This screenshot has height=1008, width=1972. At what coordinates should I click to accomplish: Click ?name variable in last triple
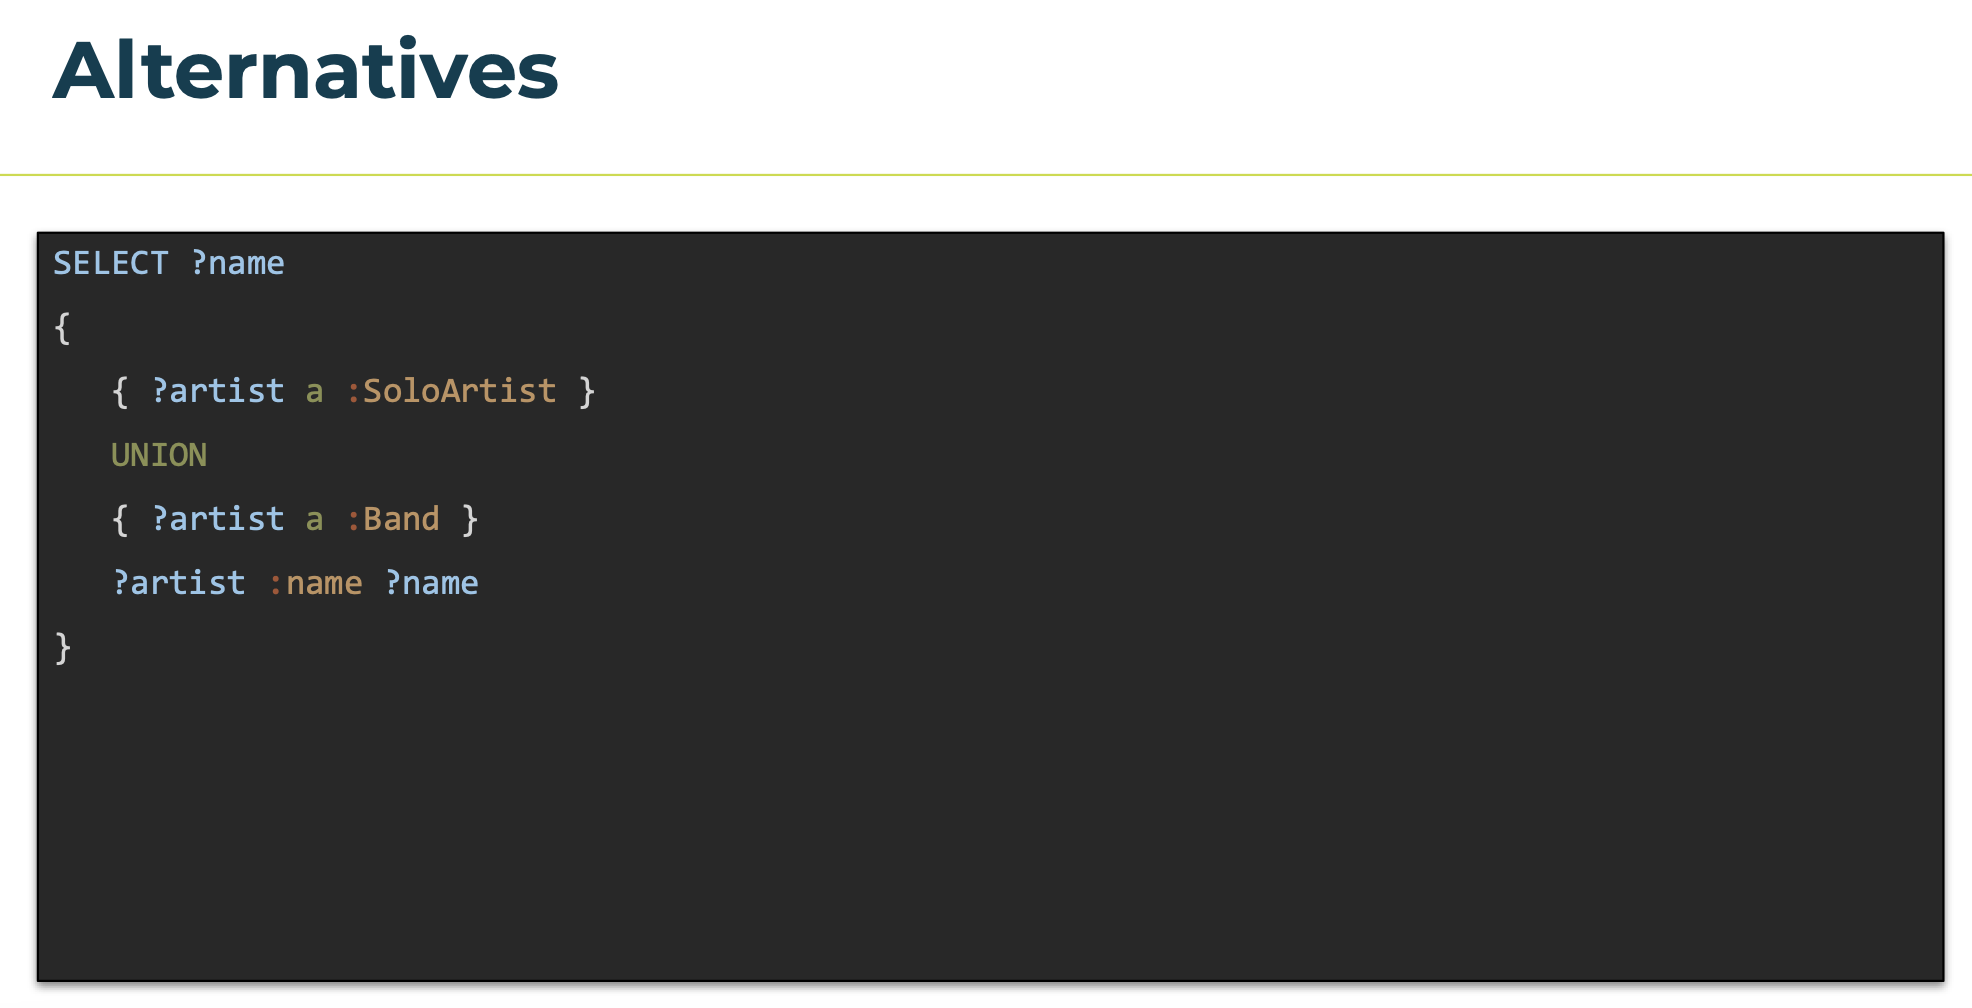pyautogui.click(x=432, y=583)
